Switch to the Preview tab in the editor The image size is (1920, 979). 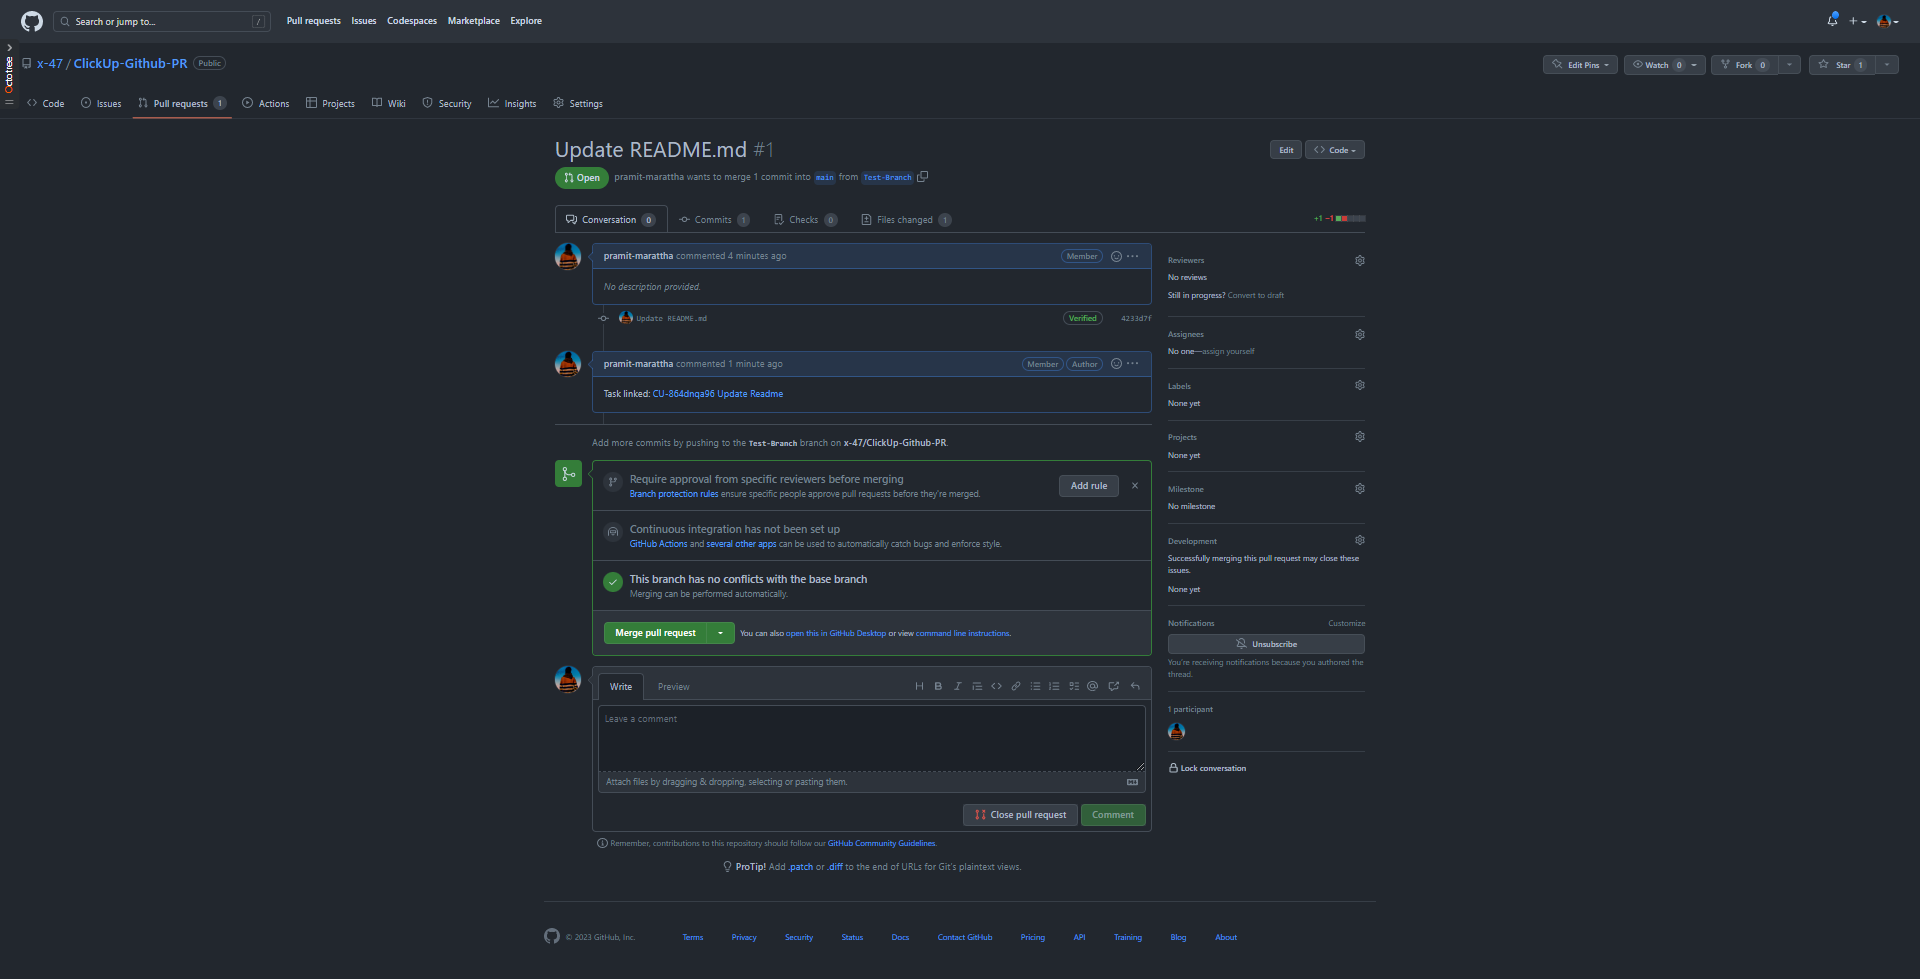(x=673, y=686)
